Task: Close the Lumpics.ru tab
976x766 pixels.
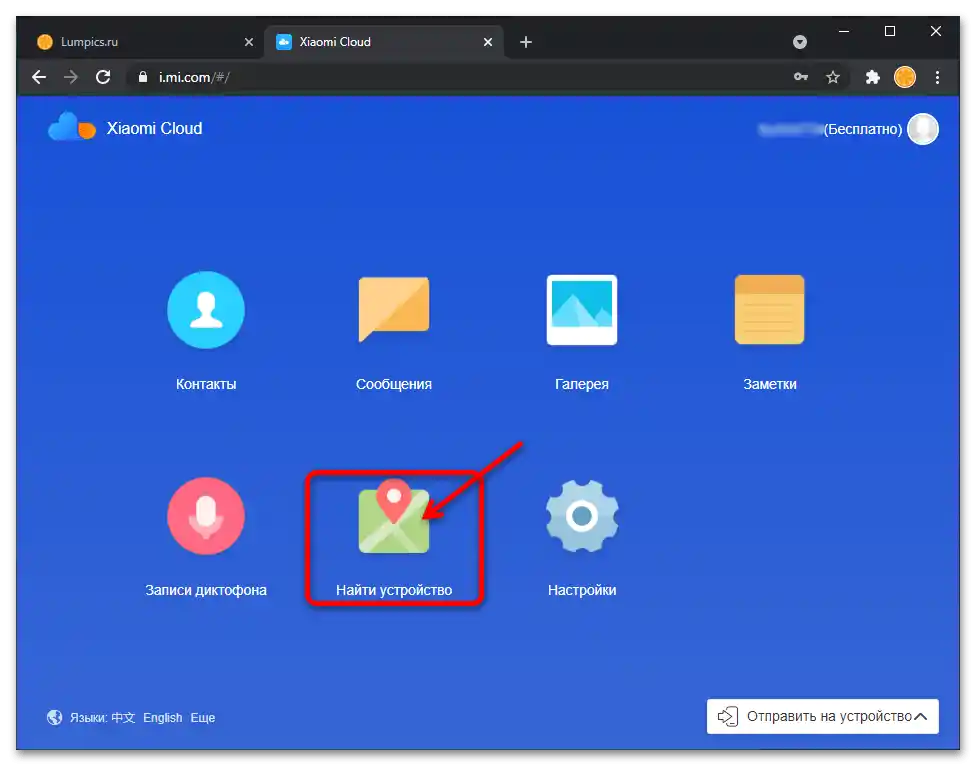Action: (x=249, y=42)
